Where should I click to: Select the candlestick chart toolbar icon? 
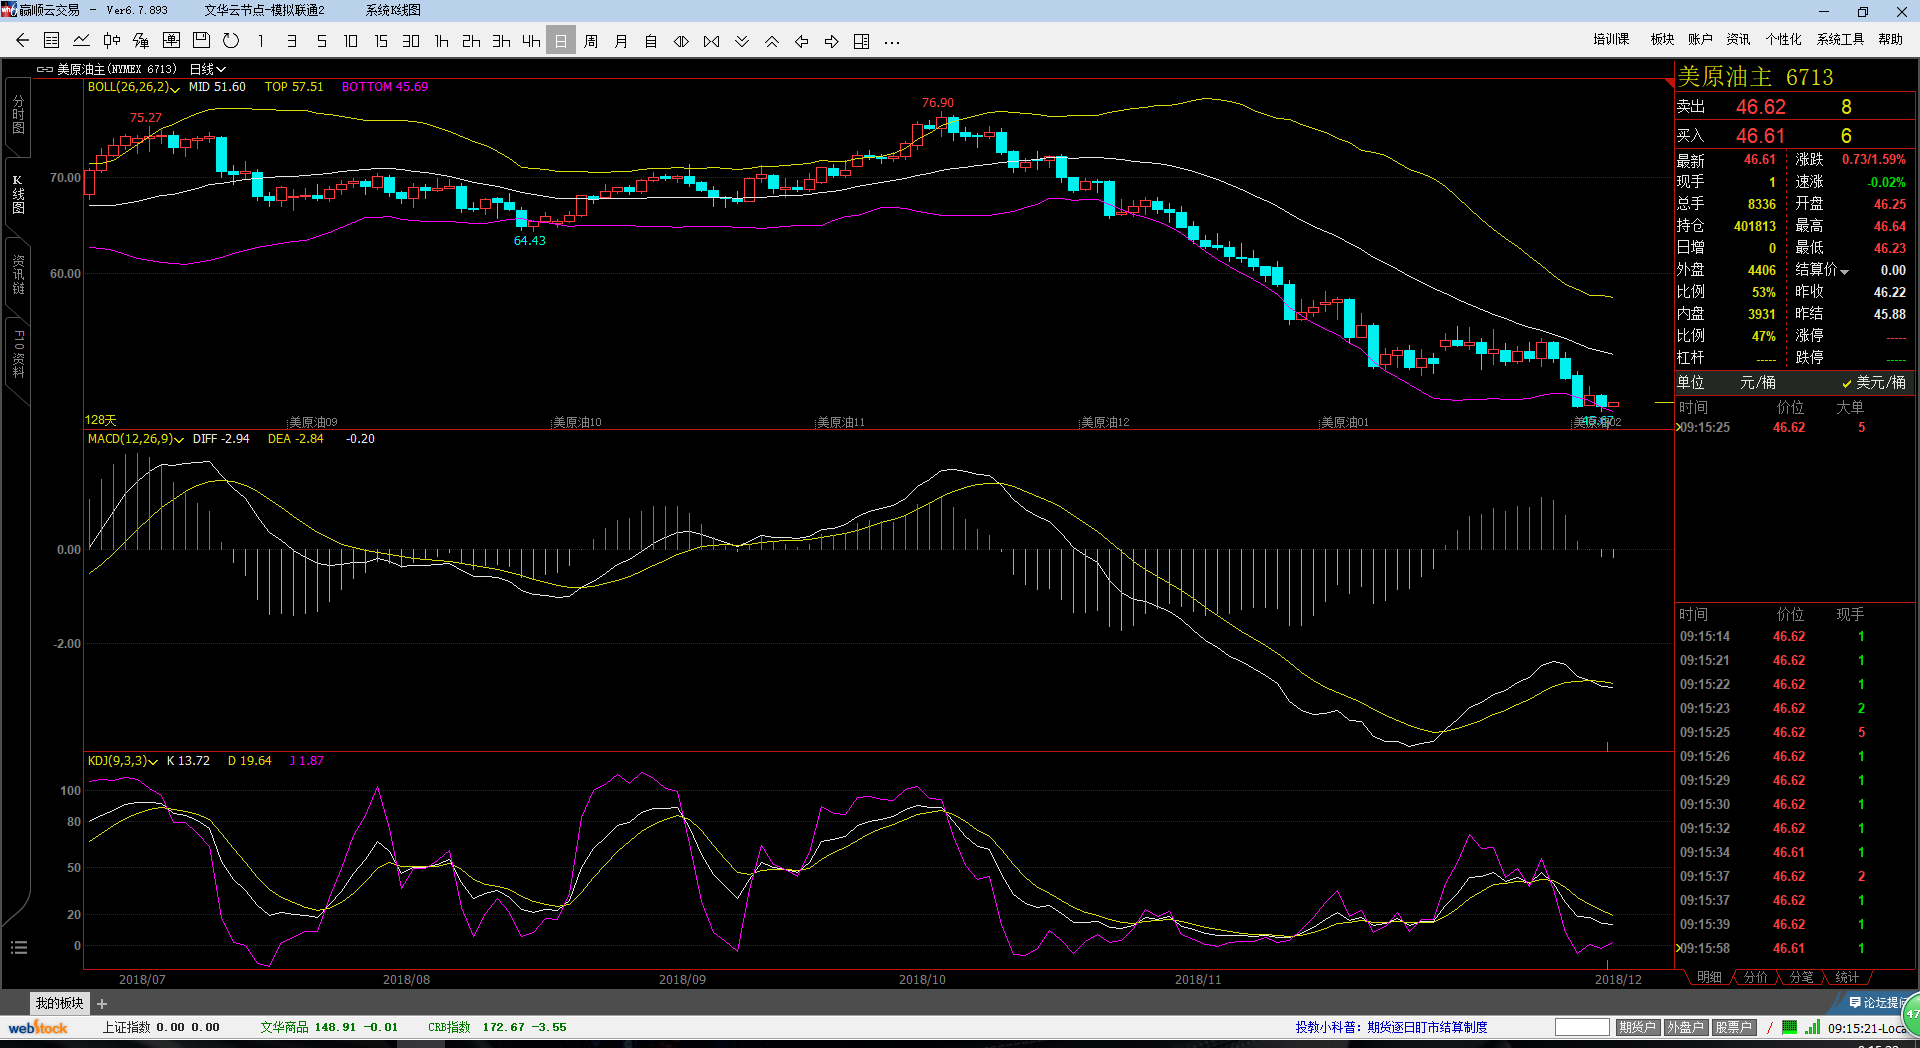(112, 41)
